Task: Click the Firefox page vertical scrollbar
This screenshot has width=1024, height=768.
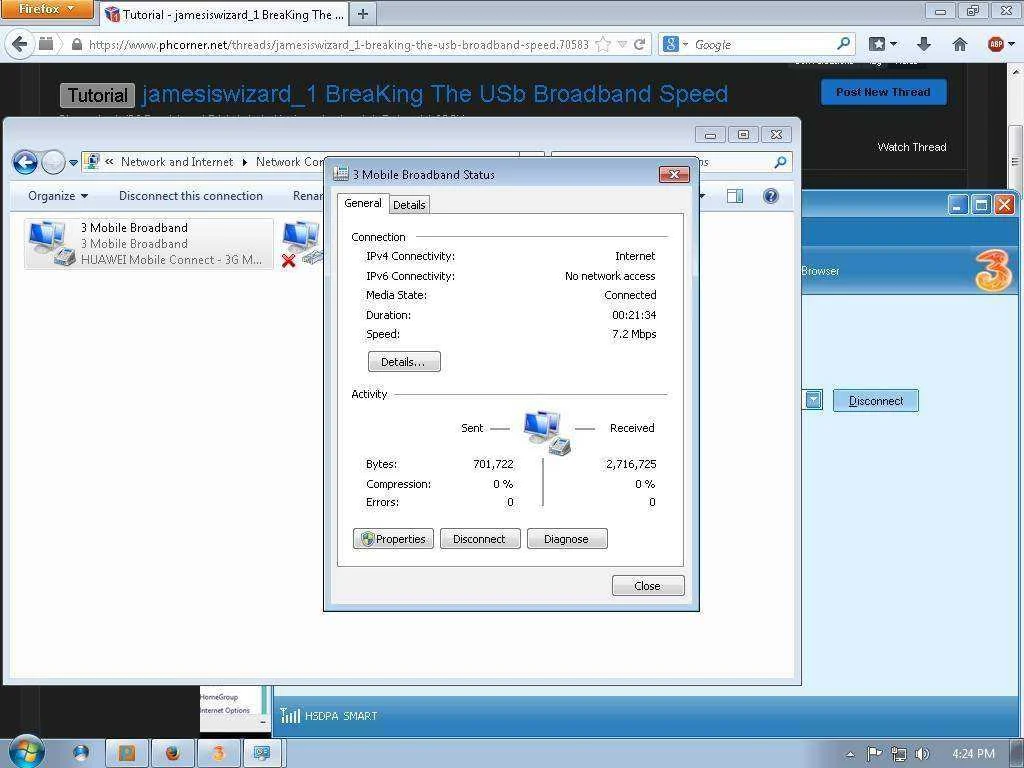Action: 1016,161
